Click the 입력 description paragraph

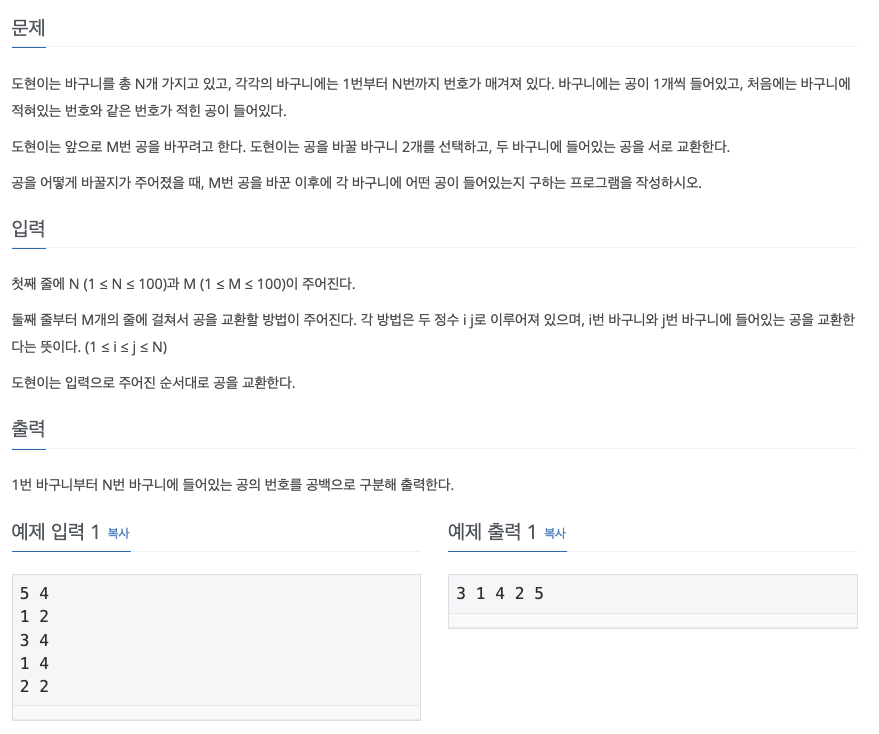[x=430, y=331]
